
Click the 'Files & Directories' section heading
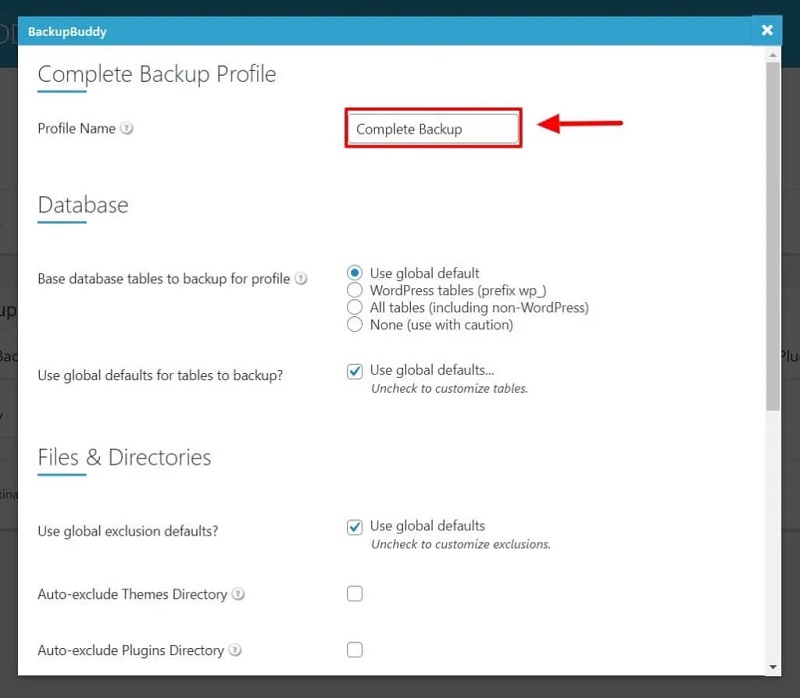pyautogui.click(x=124, y=457)
